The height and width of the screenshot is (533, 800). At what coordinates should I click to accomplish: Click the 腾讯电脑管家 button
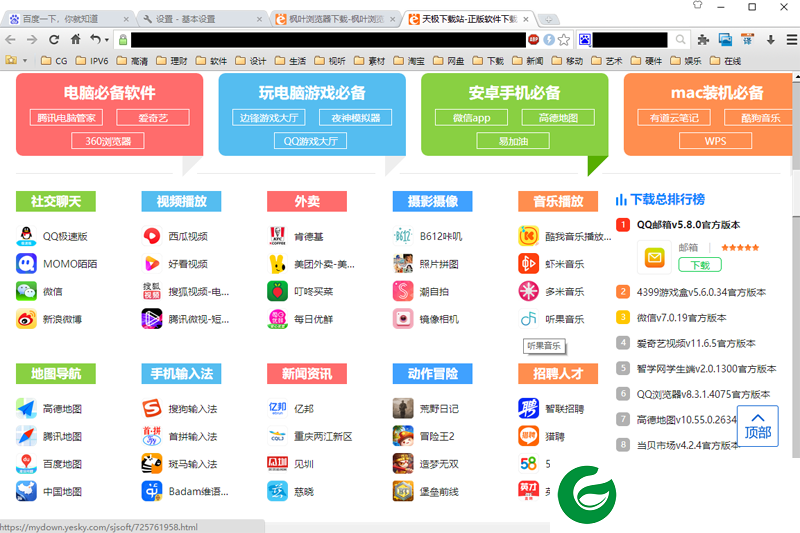coord(66,118)
